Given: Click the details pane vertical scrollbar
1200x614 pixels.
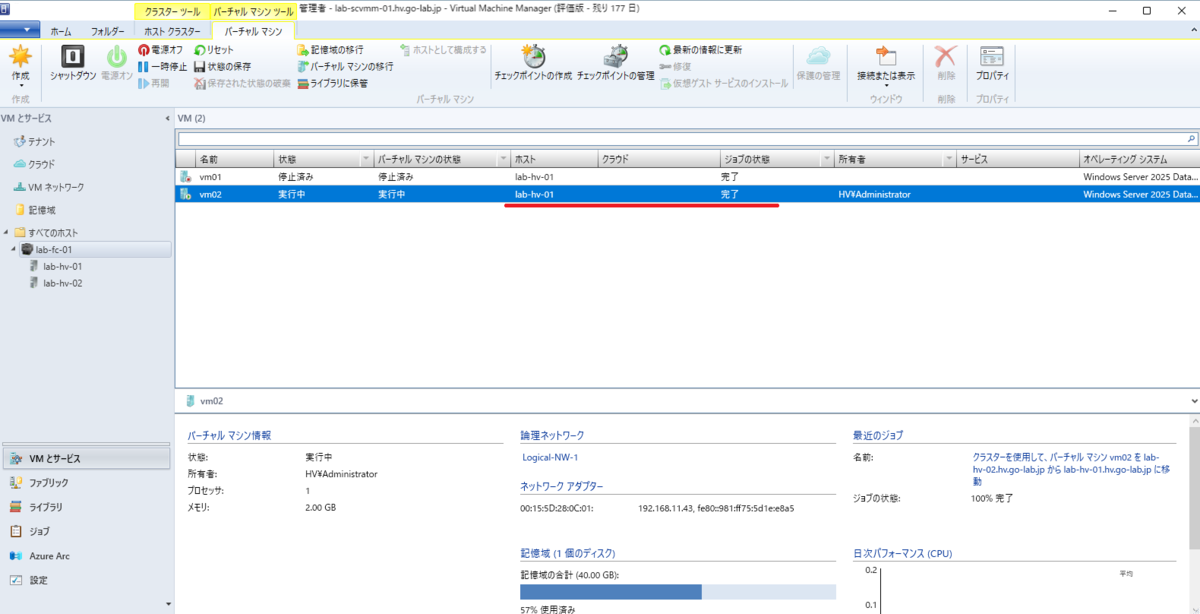Looking at the screenshot, I should (1194, 490).
